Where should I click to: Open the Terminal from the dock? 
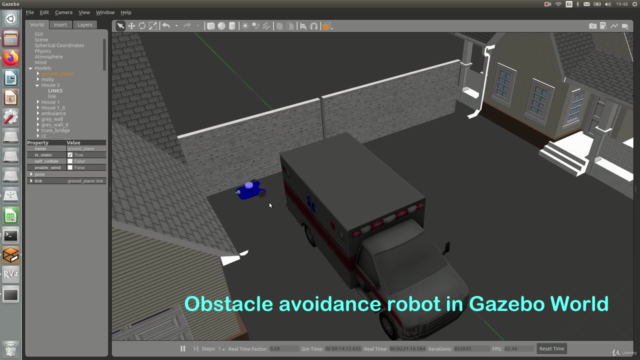click(x=11, y=236)
